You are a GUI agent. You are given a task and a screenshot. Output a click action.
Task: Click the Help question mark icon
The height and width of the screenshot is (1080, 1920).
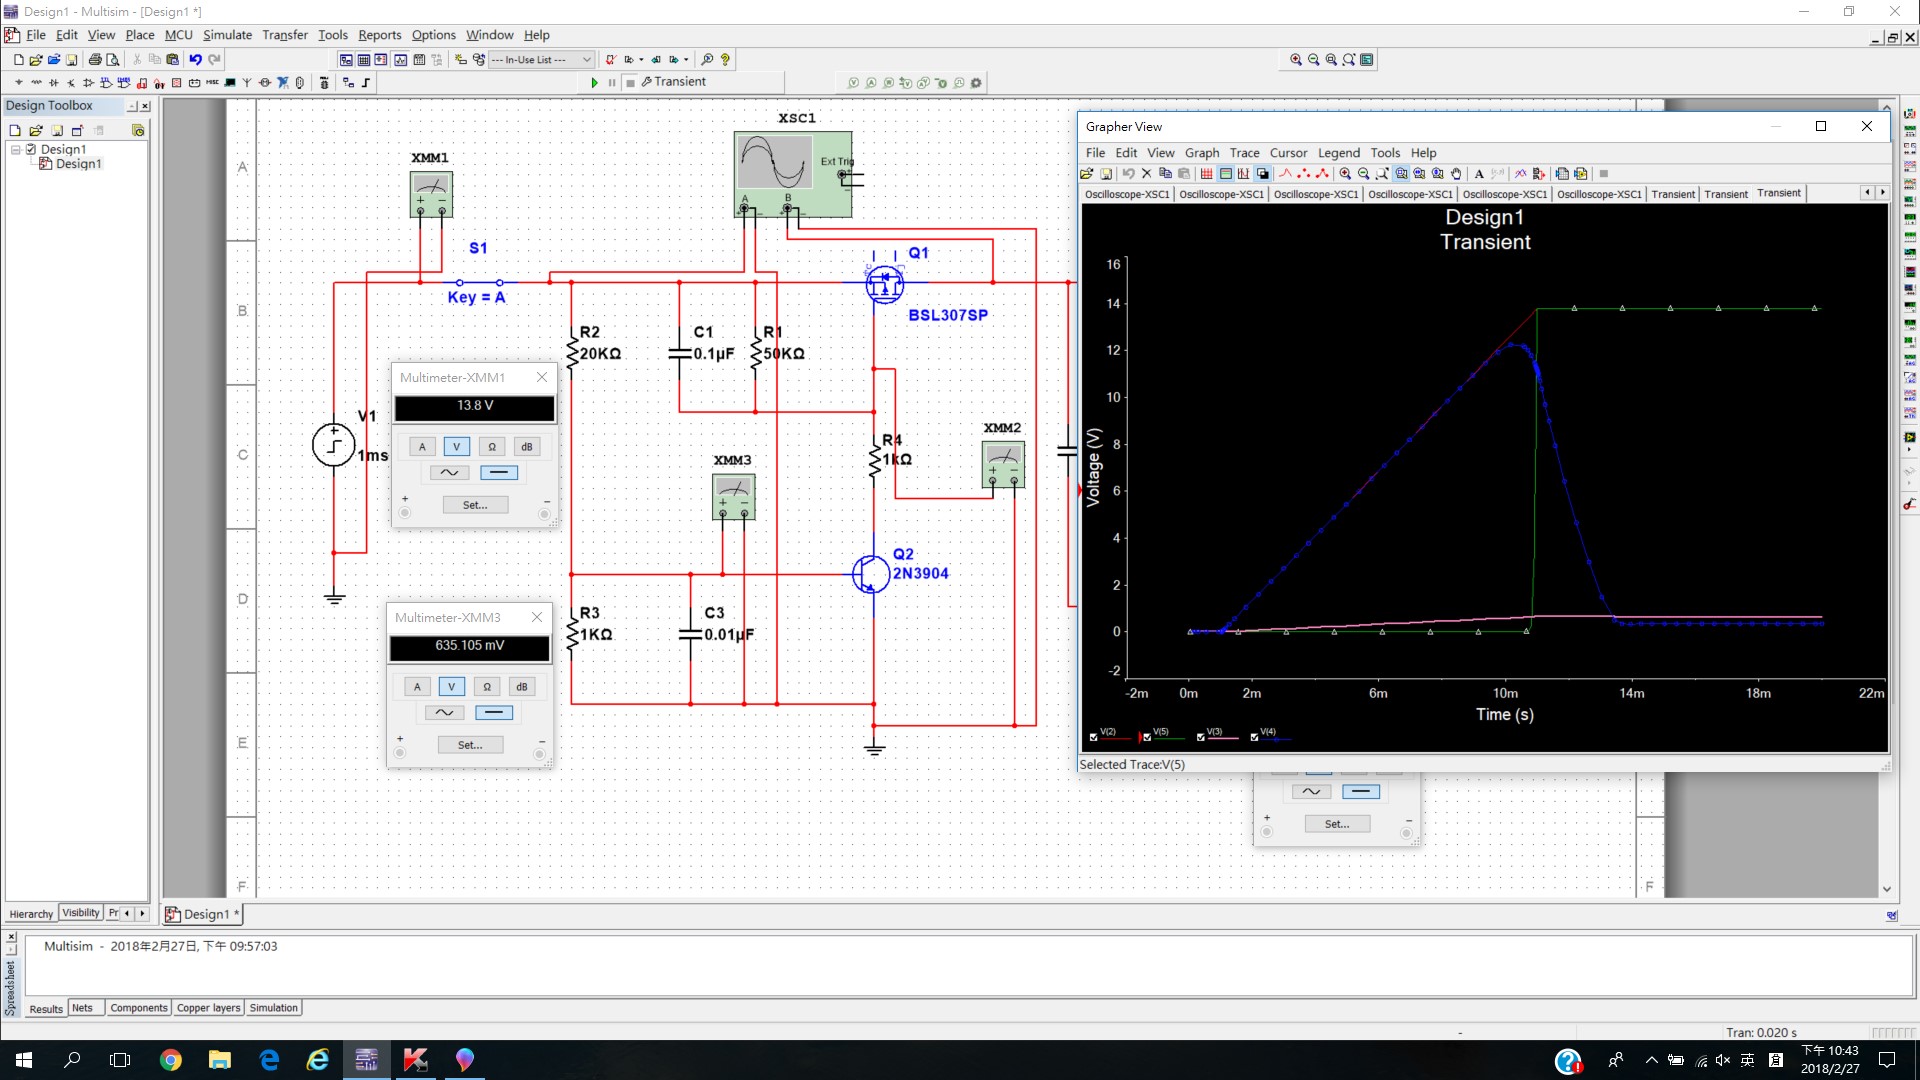click(x=725, y=60)
